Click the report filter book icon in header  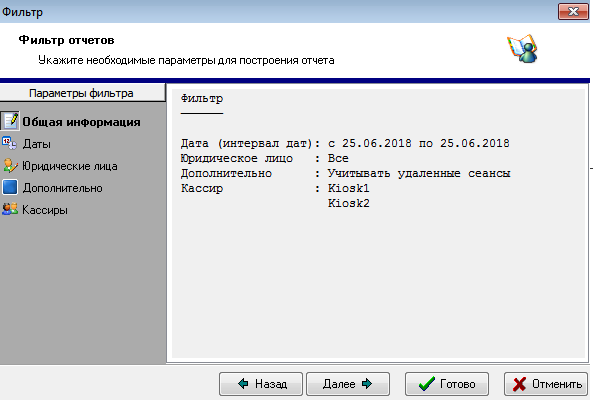pyautogui.click(x=523, y=49)
